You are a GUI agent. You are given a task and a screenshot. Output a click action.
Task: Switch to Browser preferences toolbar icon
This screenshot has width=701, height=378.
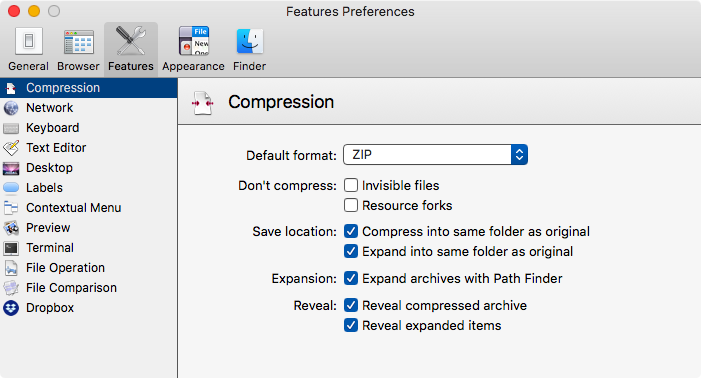78,48
